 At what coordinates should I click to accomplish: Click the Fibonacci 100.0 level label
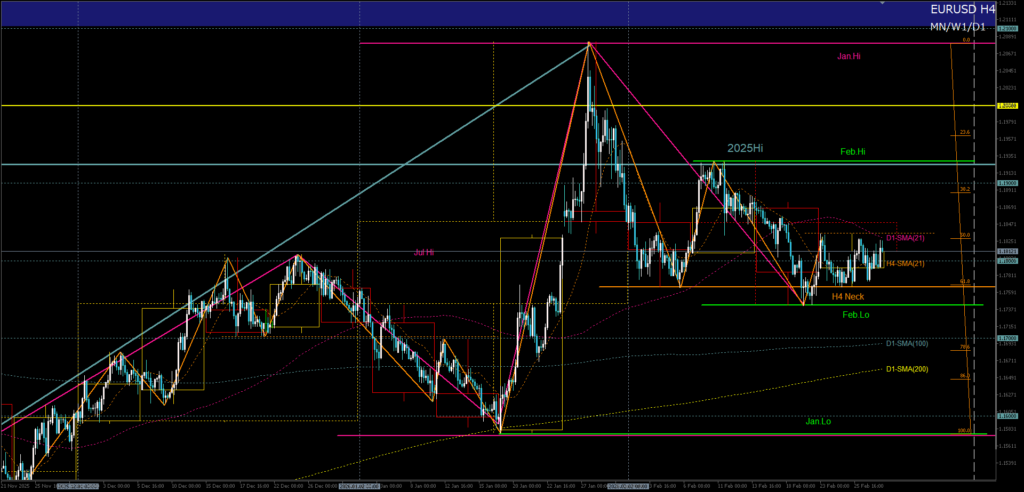click(x=964, y=431)
